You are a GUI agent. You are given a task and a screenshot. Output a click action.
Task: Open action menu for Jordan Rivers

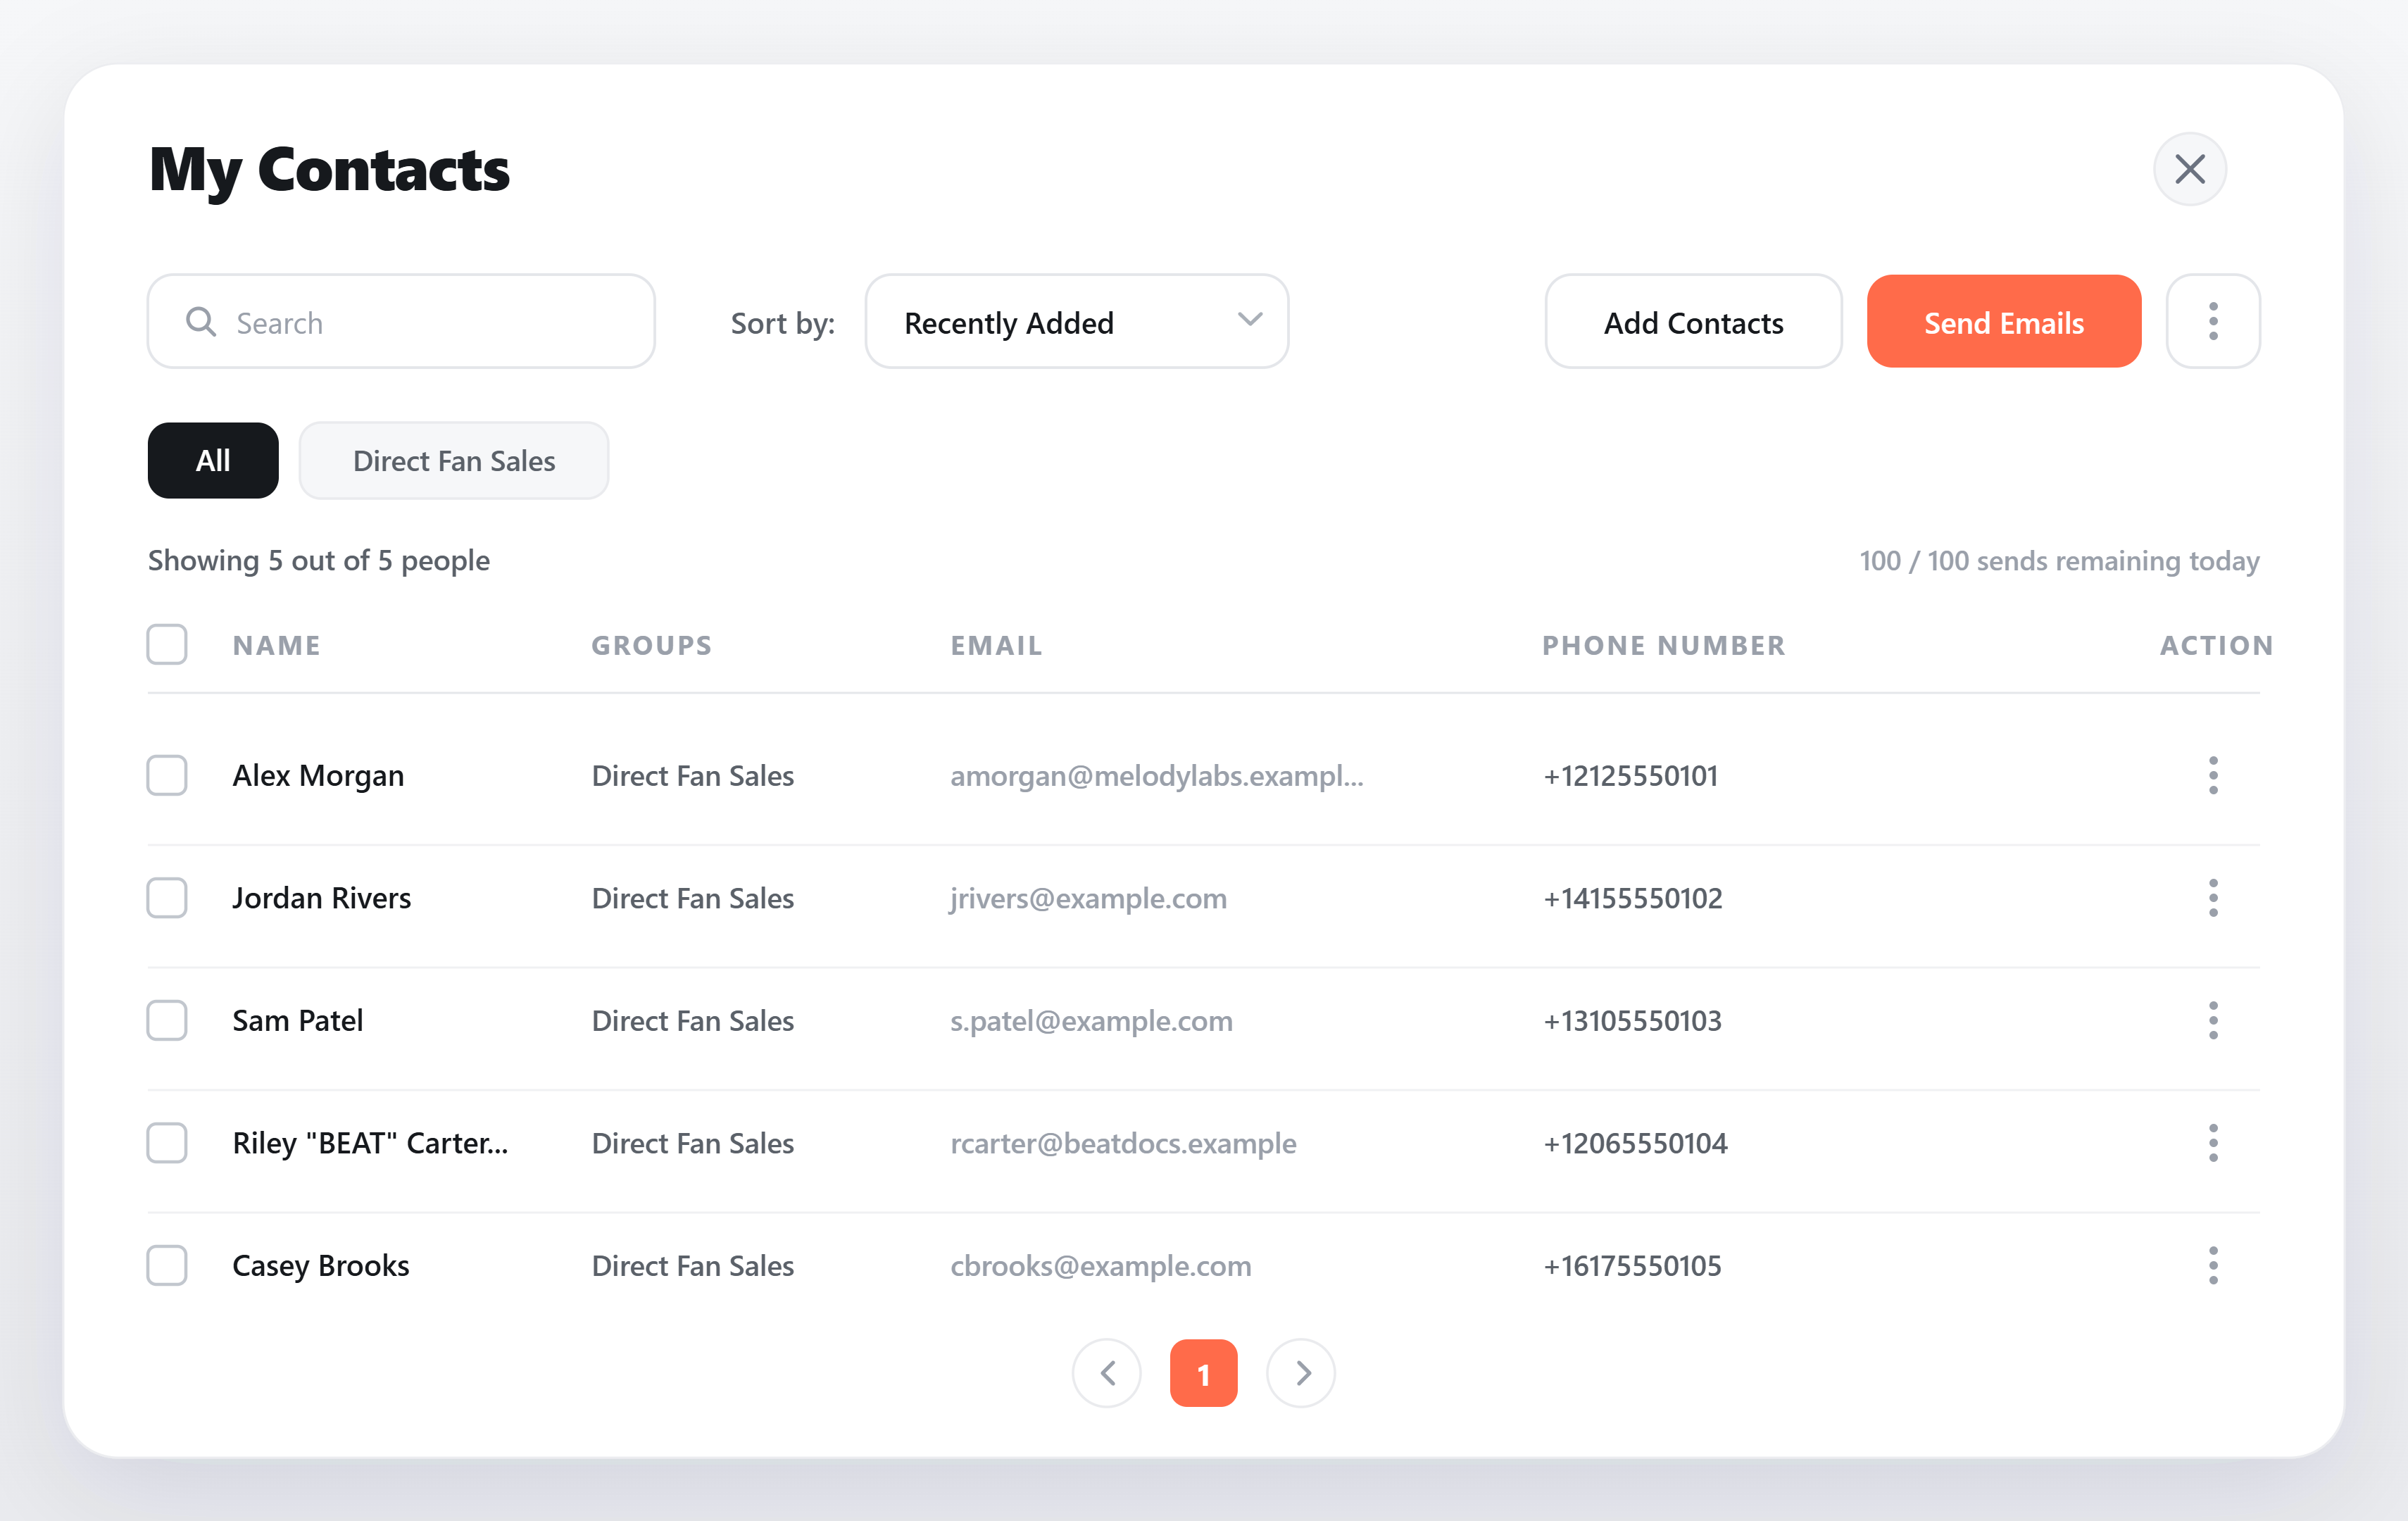[x=2212, y=898]
